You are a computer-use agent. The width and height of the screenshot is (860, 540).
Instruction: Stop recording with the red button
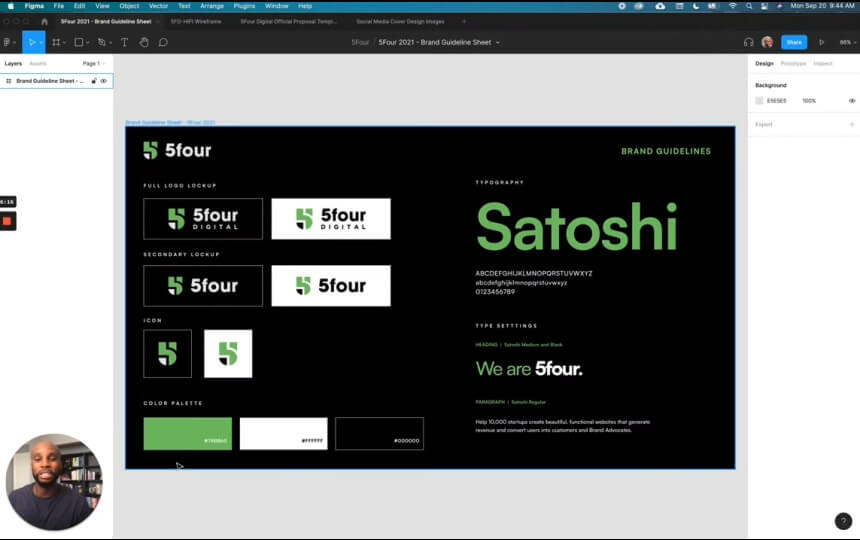pos(7,221)
